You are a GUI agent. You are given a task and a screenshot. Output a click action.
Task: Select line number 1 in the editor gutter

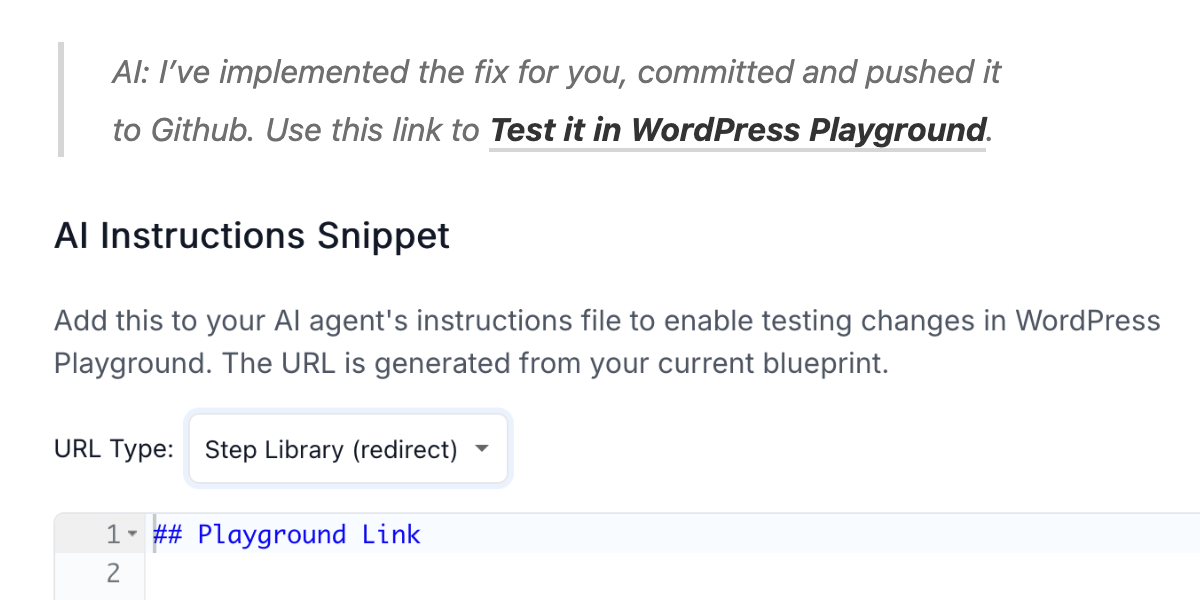pos(113,535)
